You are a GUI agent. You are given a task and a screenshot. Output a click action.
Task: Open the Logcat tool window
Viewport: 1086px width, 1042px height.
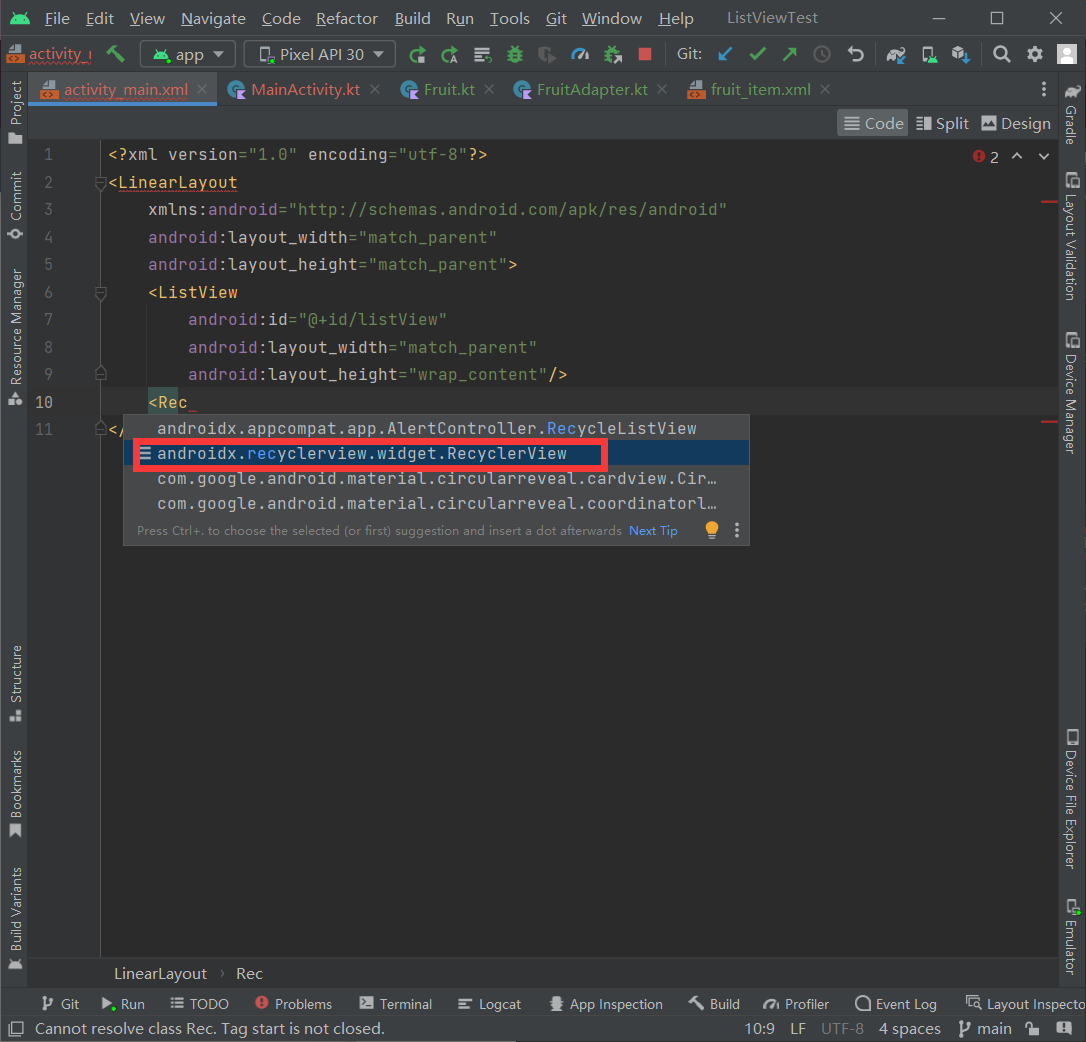(489, 1004)
